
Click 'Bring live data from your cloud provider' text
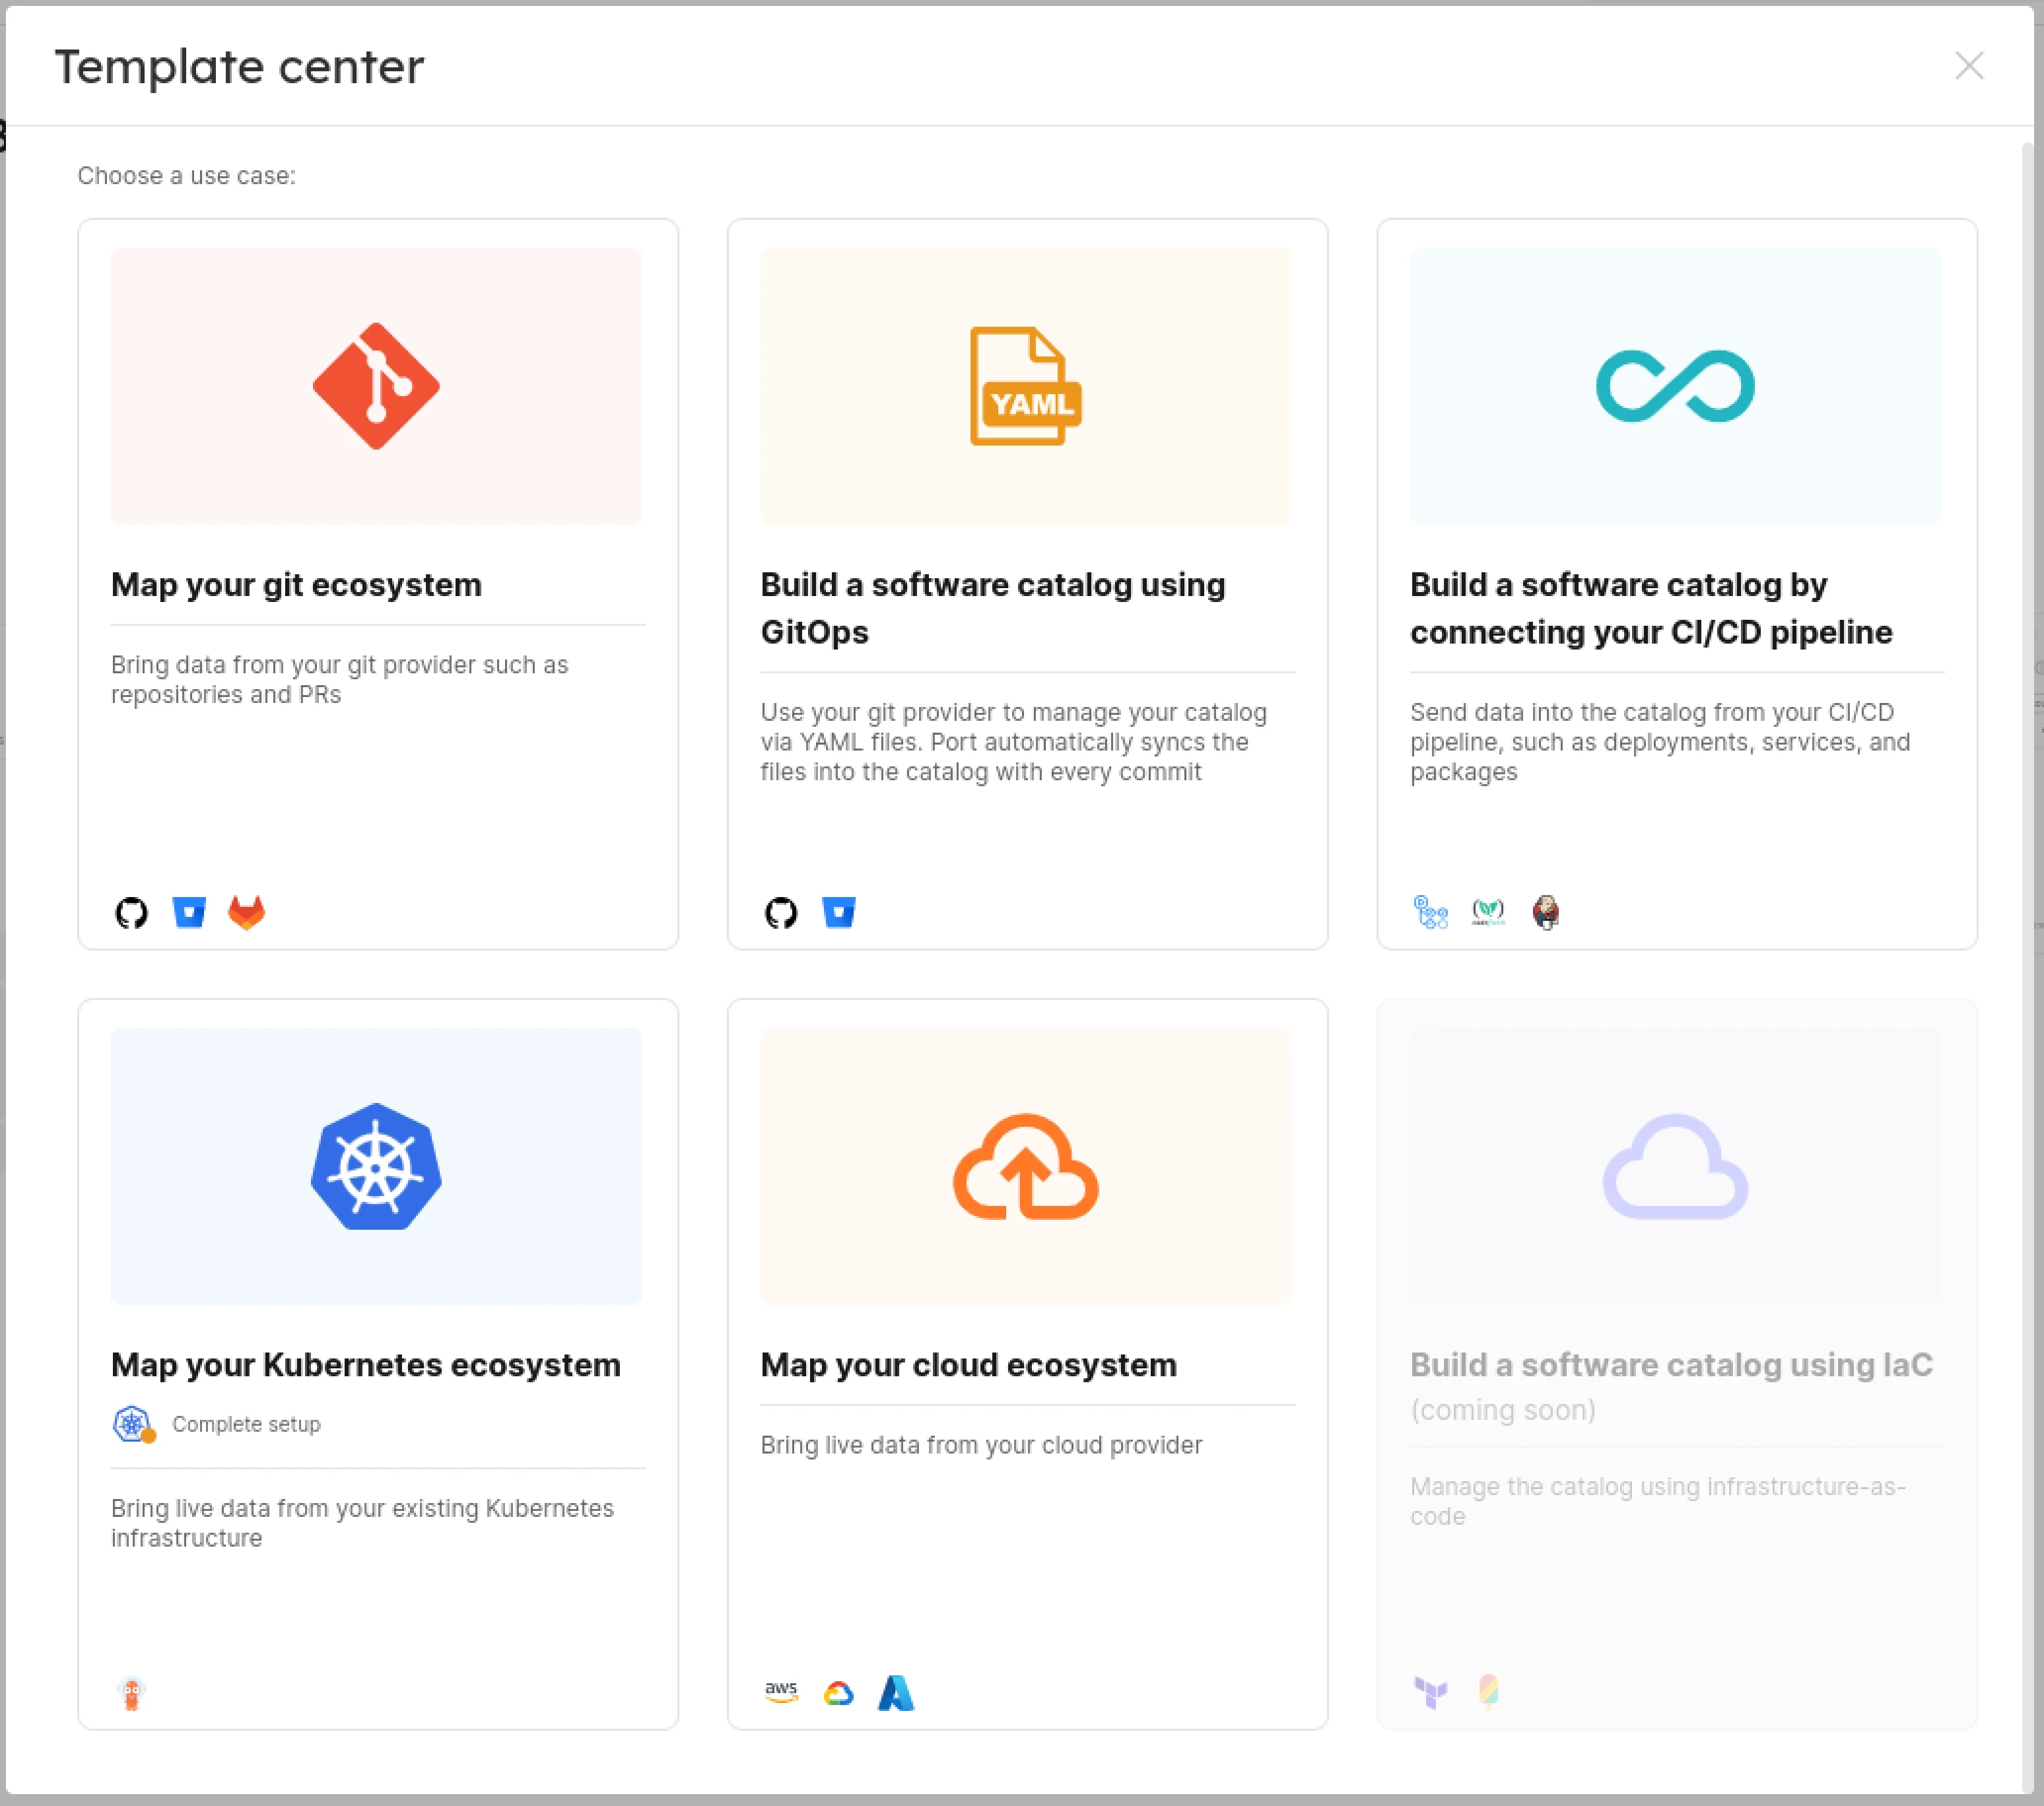(981, 1445)
